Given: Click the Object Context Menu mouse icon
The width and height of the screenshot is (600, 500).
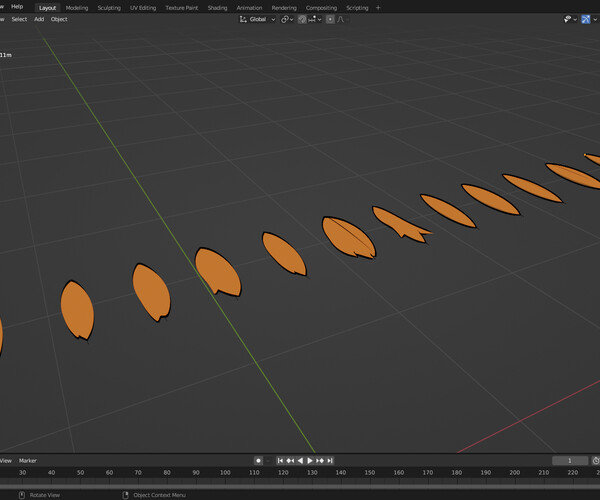Looking at the screenshot, I should point(125,495).
